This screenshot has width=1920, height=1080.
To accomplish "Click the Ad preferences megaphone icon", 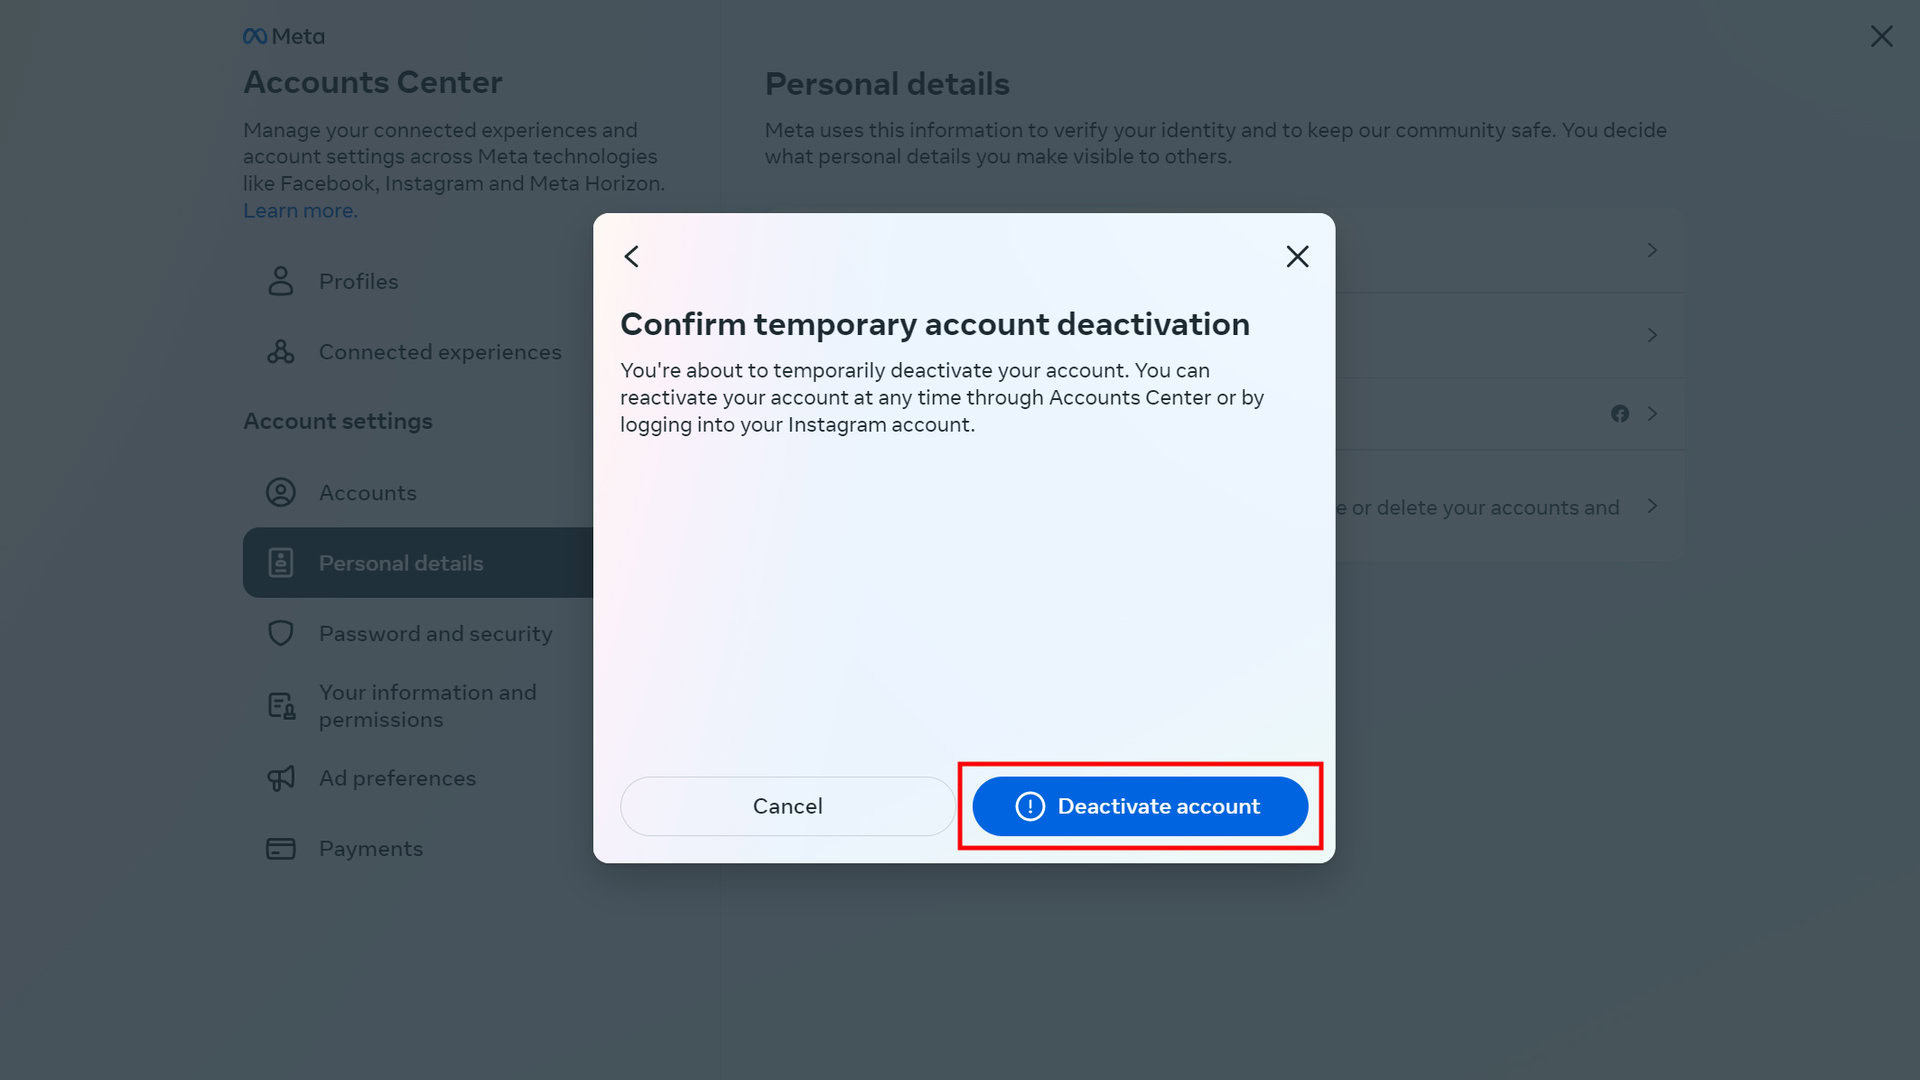I will tap(281, 778).
